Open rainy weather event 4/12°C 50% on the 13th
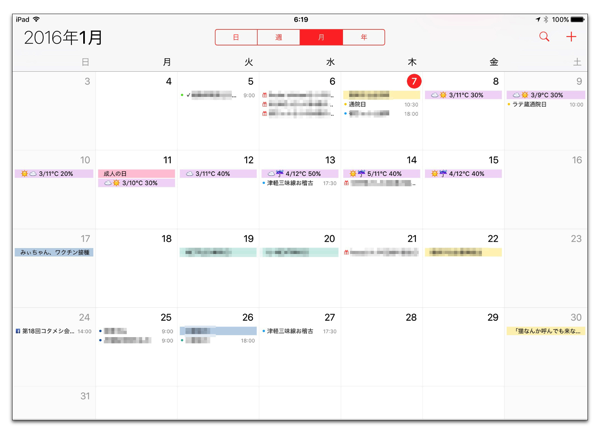This screenshot has width=600, height=434. (x=300, y=174)
